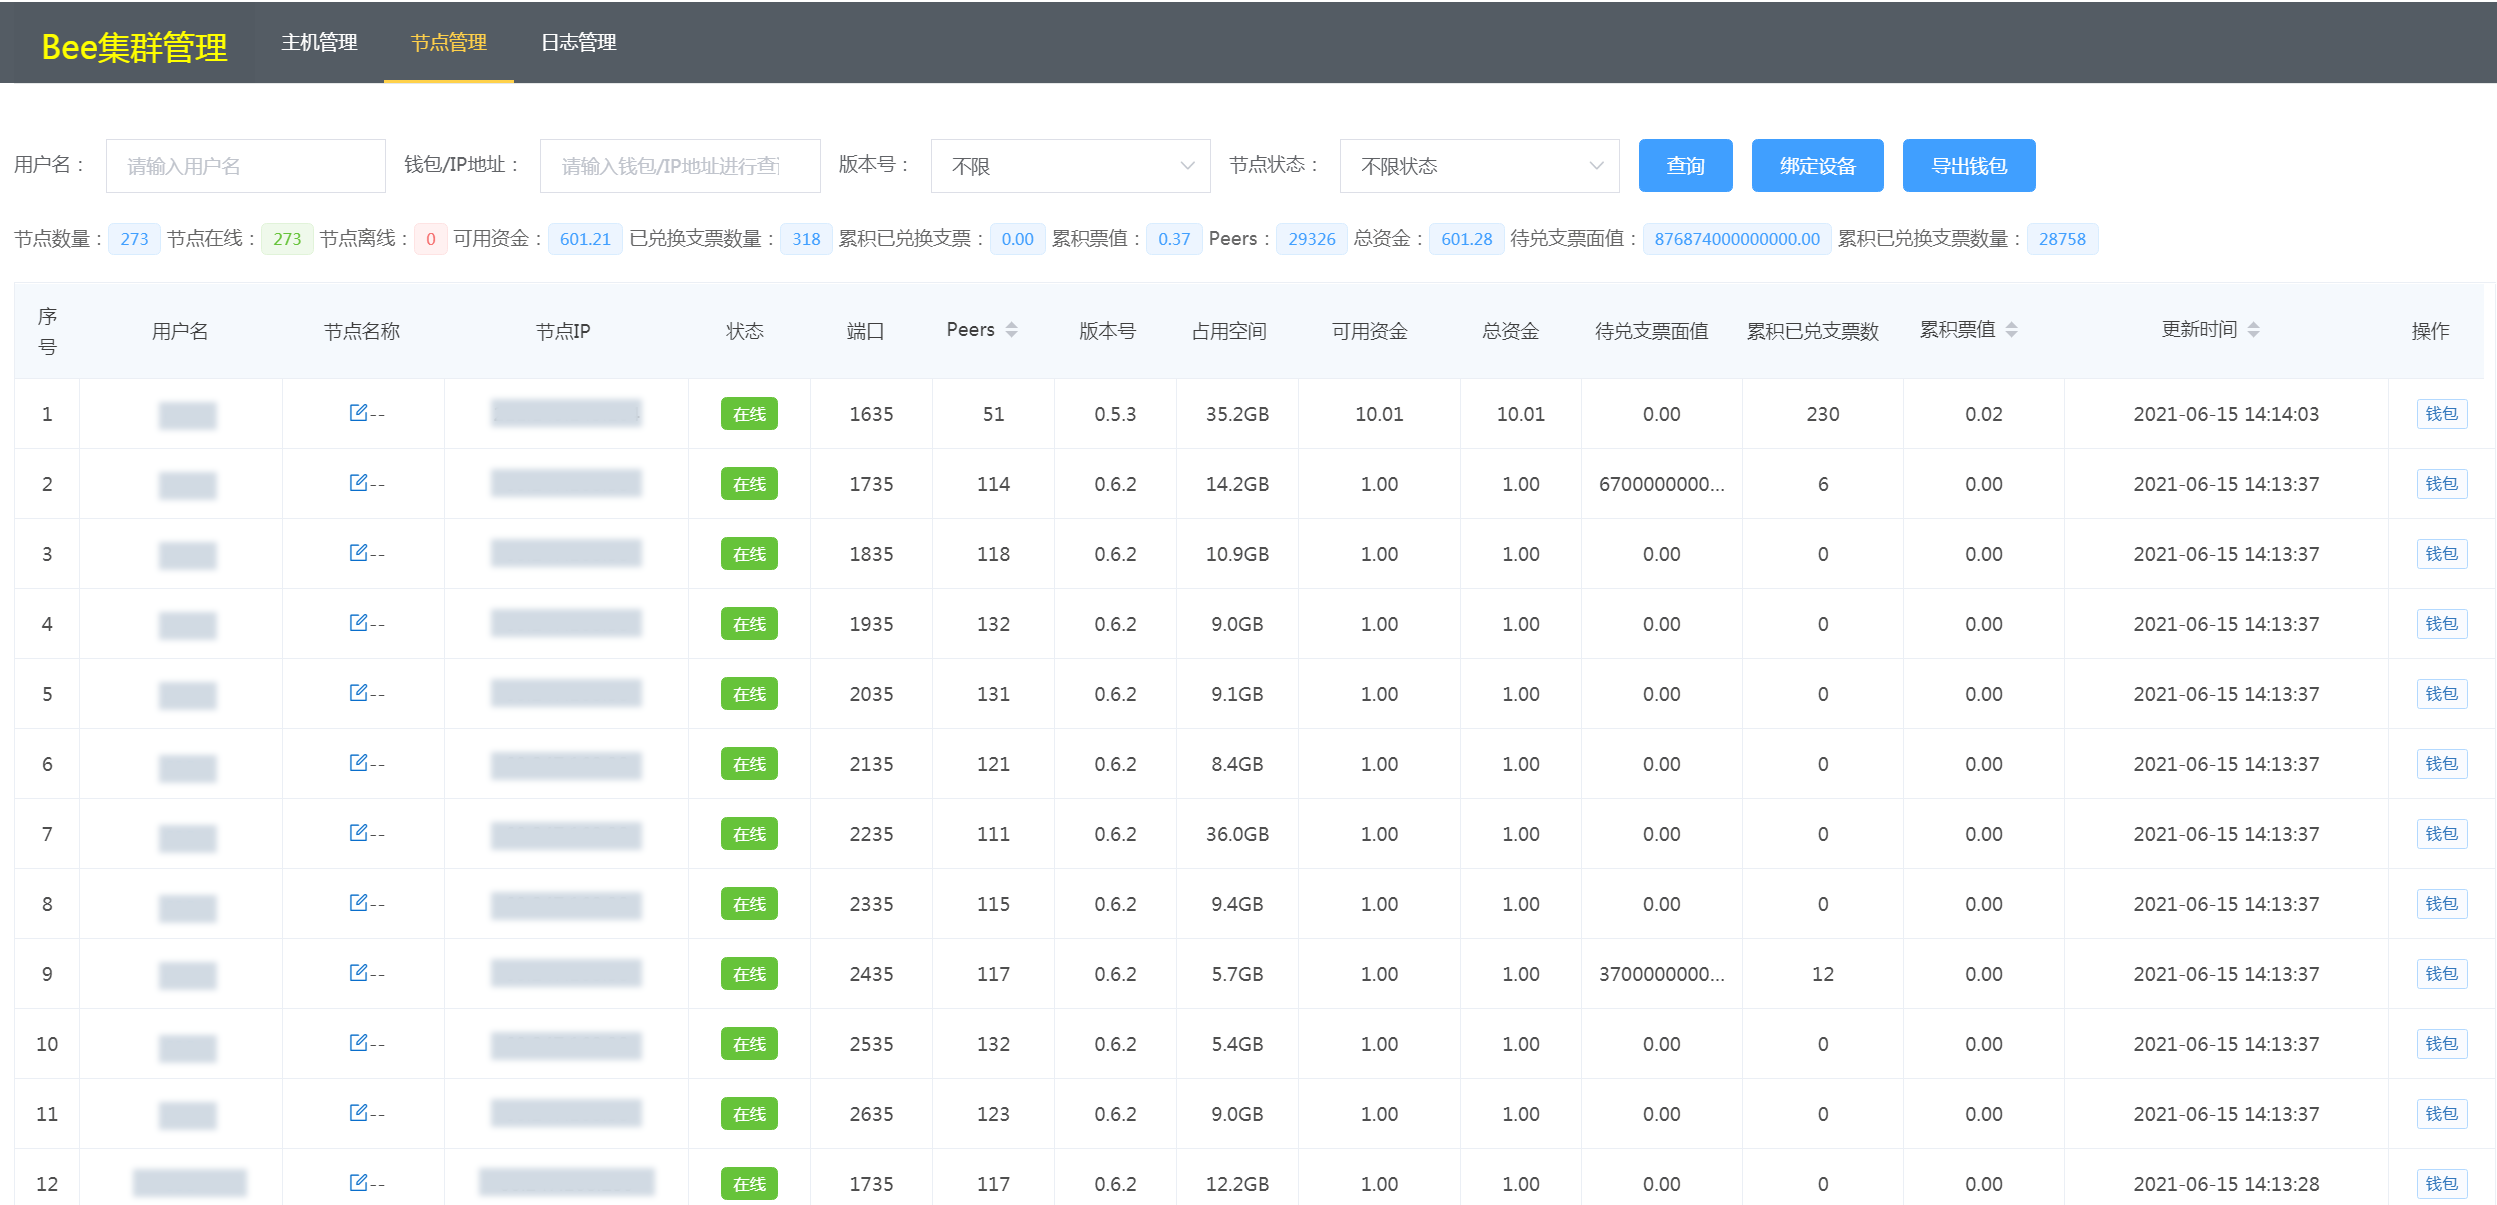Viewport: 2497px width, 1205px height.
Task: Expand the 节点状态 dropdown showing 不限状态
Action: click(x=1479, y=166)
